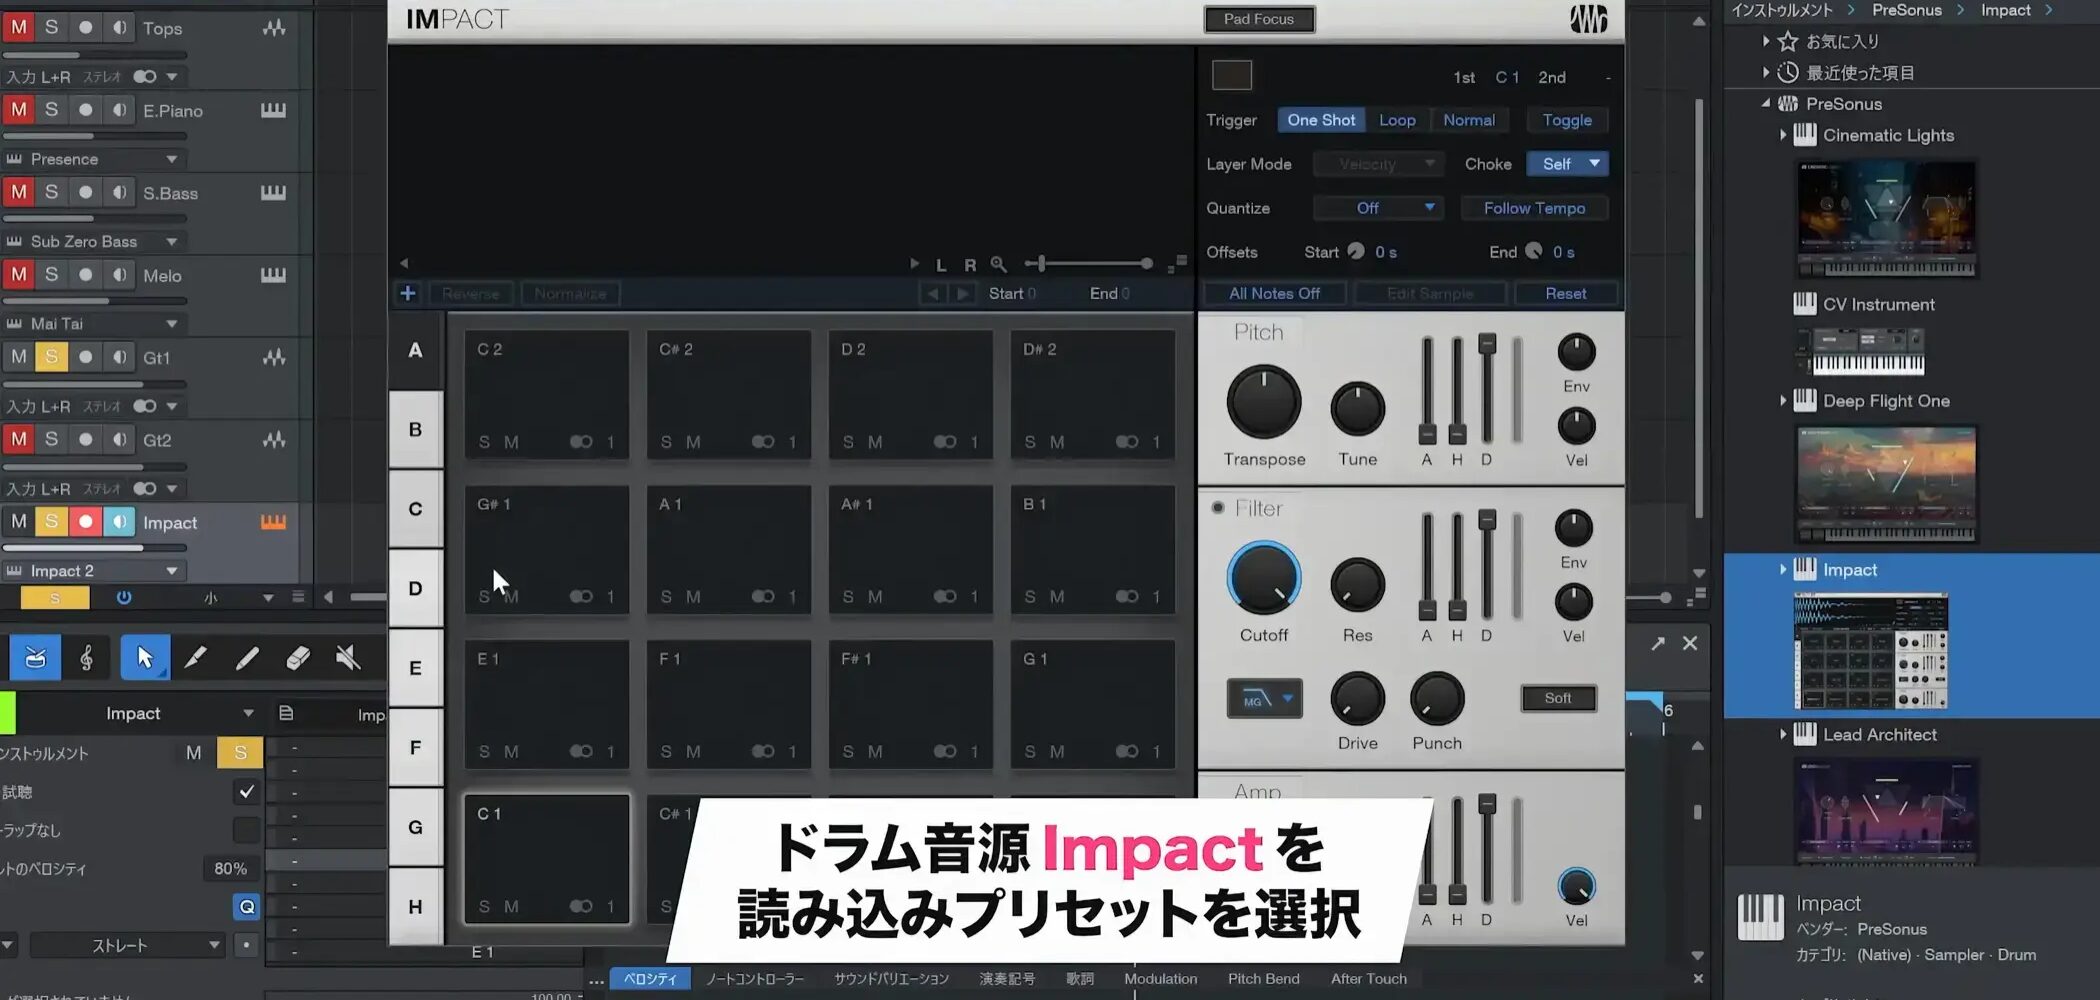
Task: Select the C 1 drum pad
Action: pyautogui.click(x=546, y=858)
